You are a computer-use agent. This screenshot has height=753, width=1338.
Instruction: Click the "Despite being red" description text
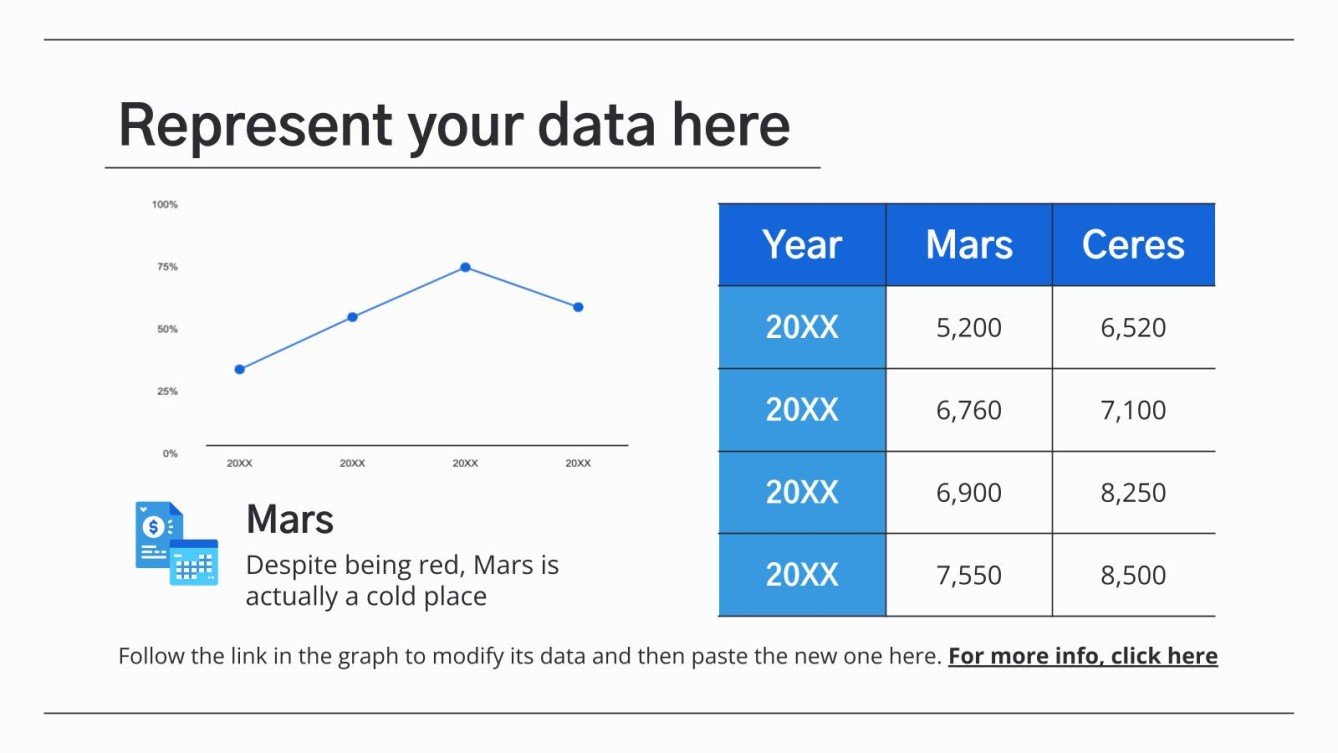click(x=402, y=580)
